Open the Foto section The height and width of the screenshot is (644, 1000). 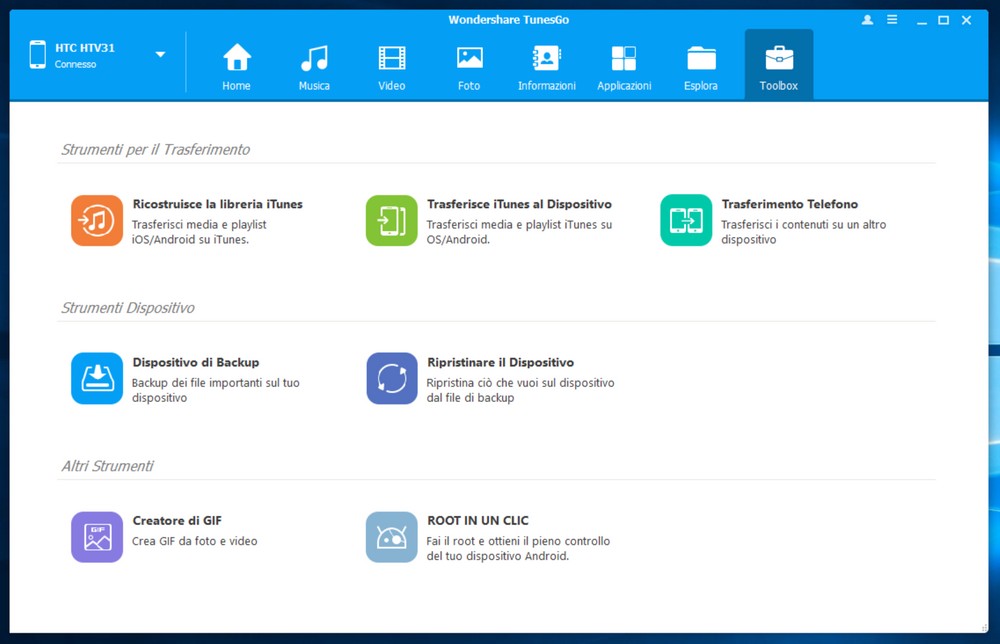pos(469,66)
